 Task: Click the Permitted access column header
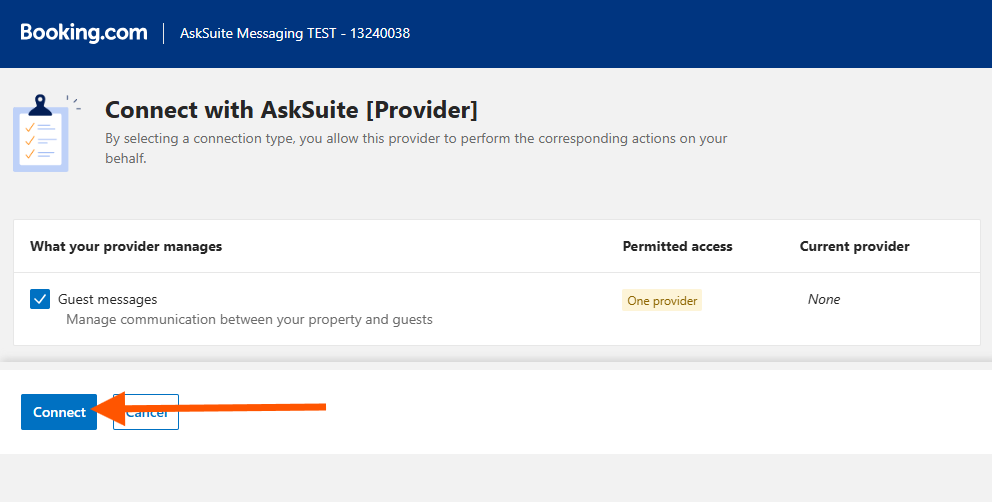677,246
